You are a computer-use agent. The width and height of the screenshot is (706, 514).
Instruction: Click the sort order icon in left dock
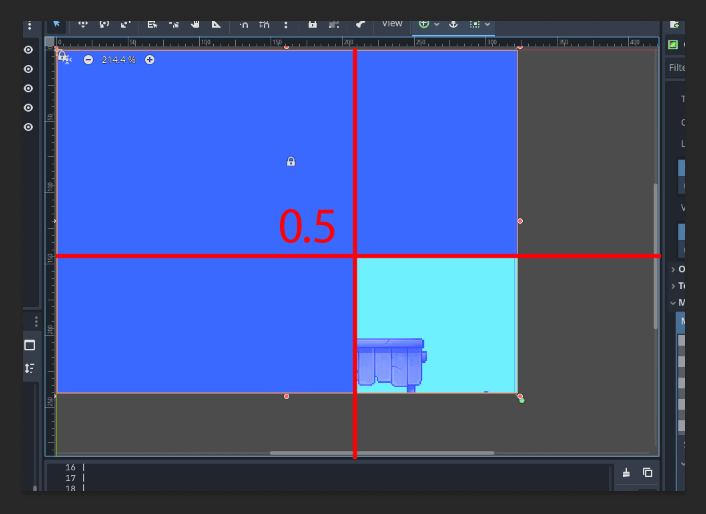pyautogui.click(x=30, y=368)
